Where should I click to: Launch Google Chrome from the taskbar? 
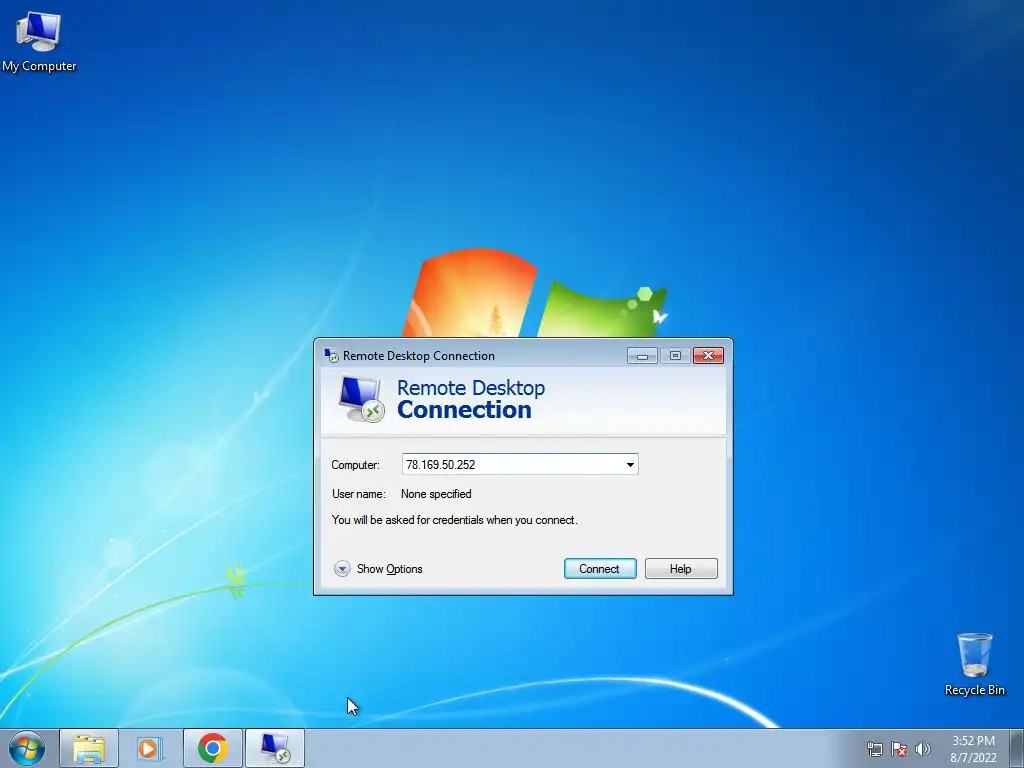click(x=212, y=748)
